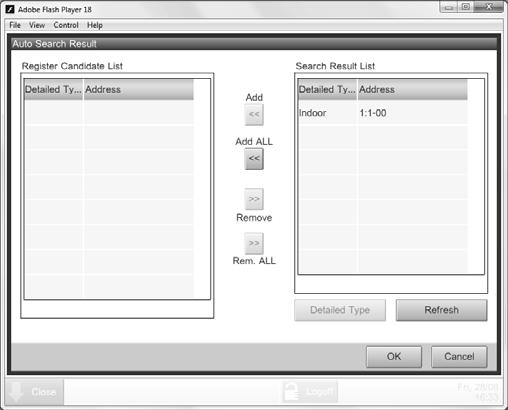Click the Add button with left arrows

pos(254,115)
